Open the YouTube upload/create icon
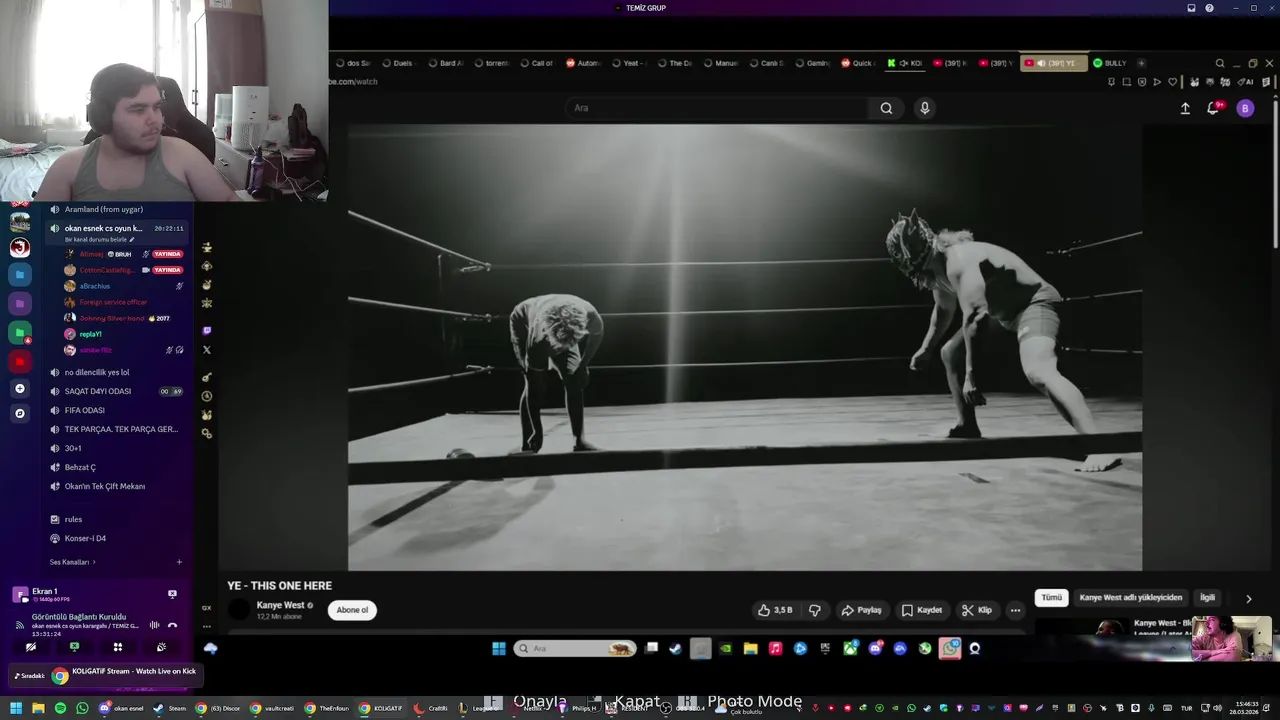This screenshot has height=720, width=1280. 1185,108
